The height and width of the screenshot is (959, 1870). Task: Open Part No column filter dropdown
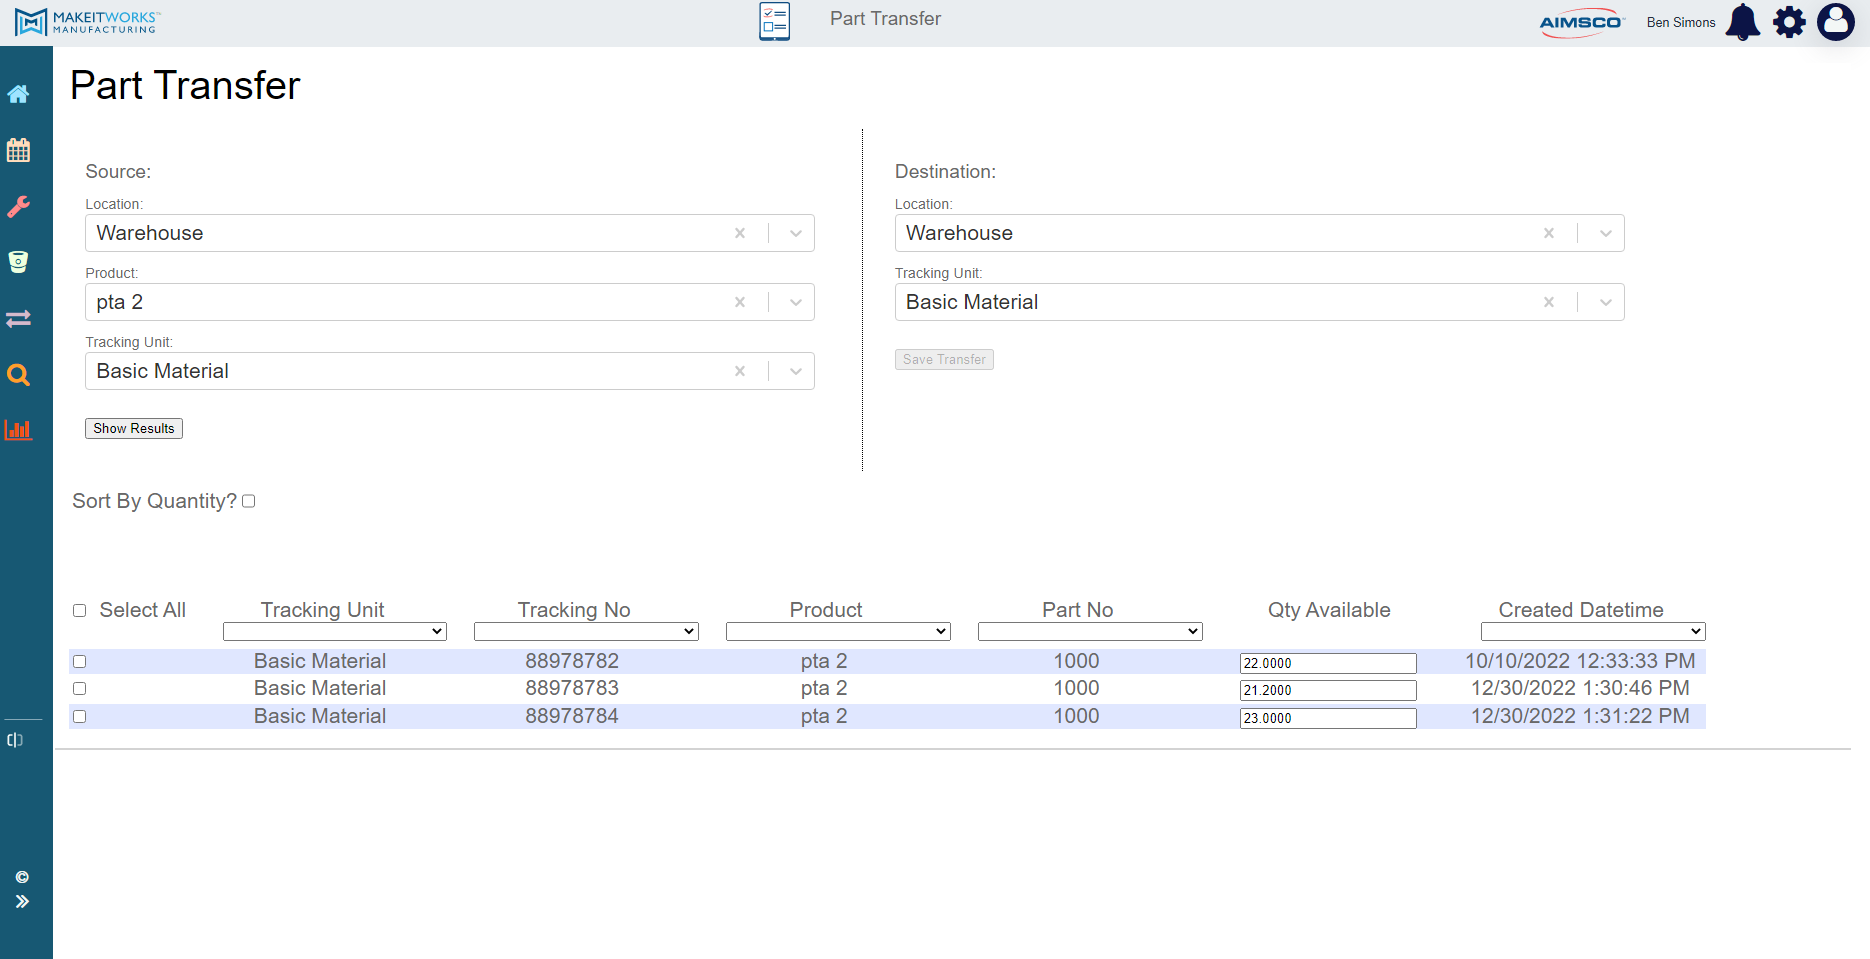click(1090, 631)
